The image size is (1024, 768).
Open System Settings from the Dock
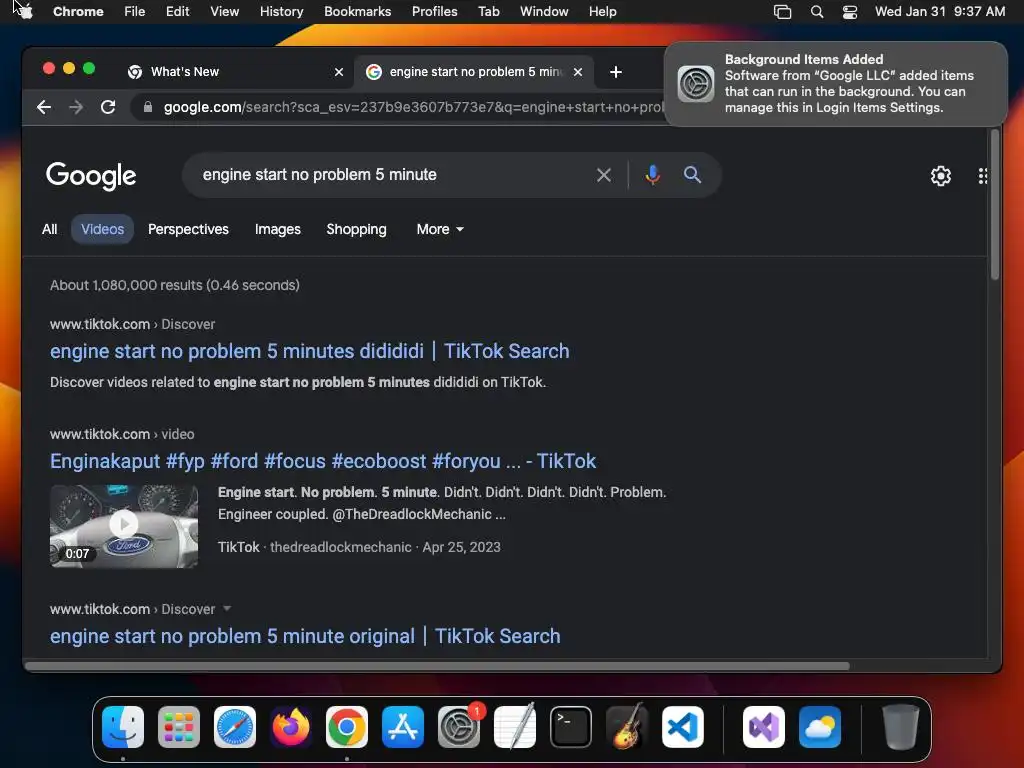click(x=458, y=727)
